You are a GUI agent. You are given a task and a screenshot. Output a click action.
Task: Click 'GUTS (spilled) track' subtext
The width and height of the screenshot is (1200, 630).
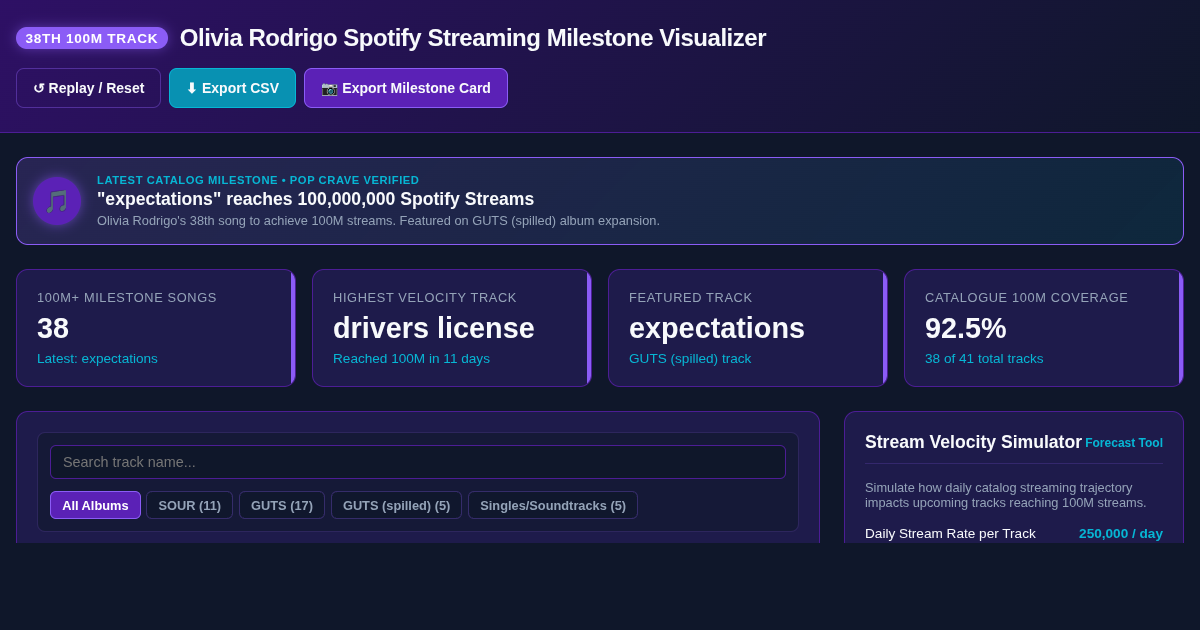click(x=690, y=359)
